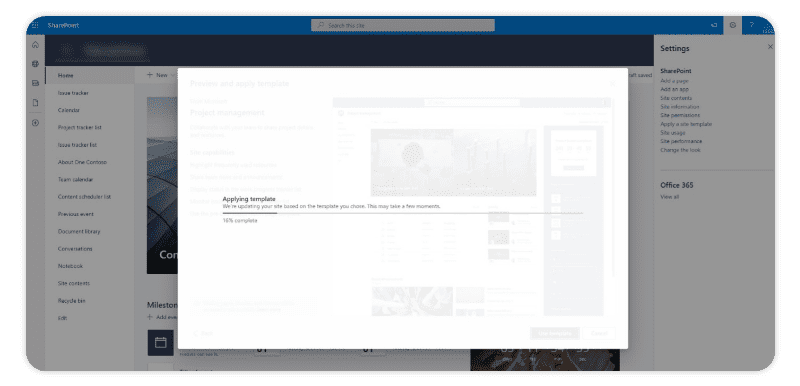Open the Help question mark icon

click(752, 25)
